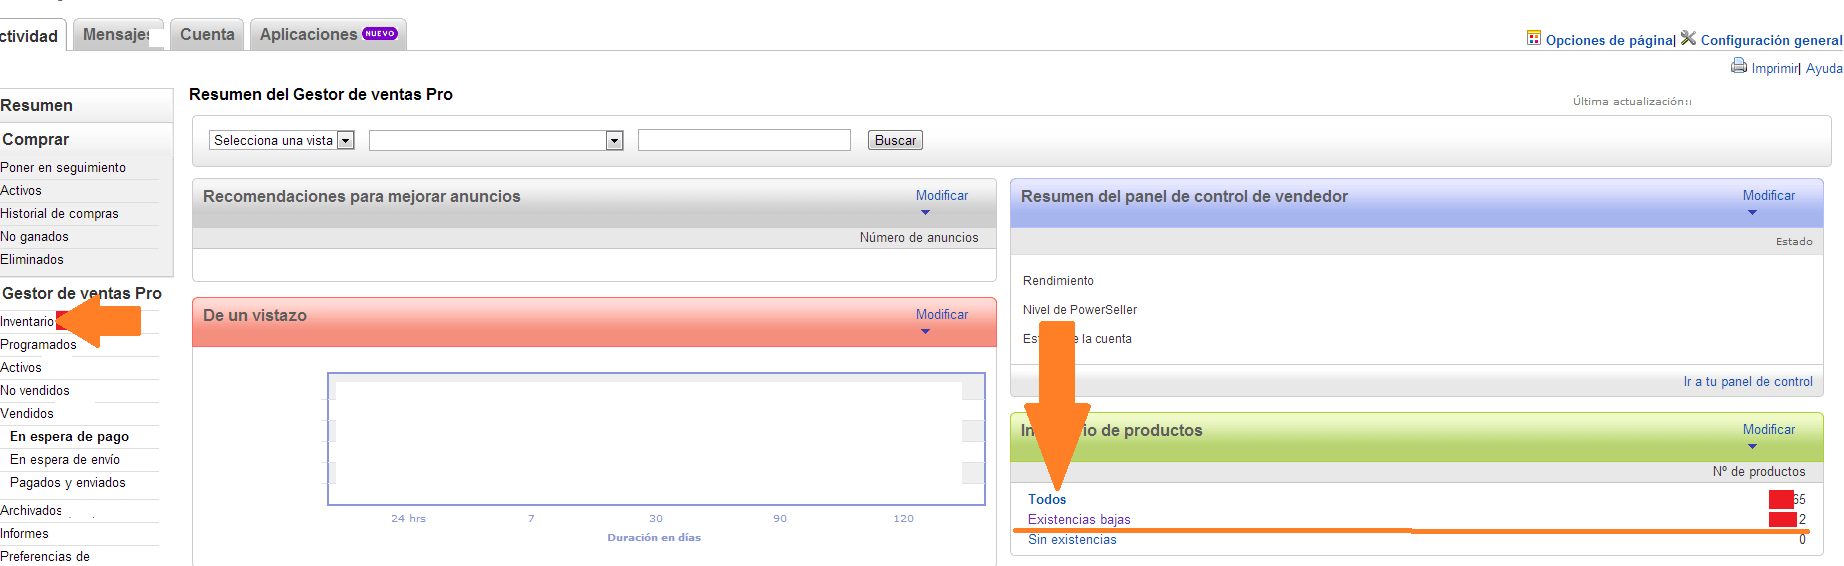
Task: Click the printer icon
Action: click(1739, 66)
